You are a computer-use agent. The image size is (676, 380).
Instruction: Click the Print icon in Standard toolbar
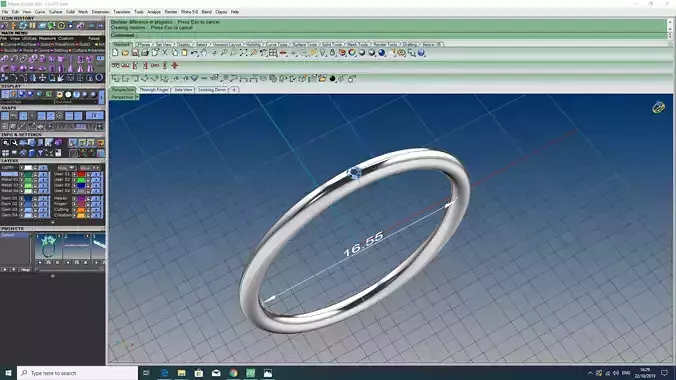pyautogui.click(x=145, y=53)
